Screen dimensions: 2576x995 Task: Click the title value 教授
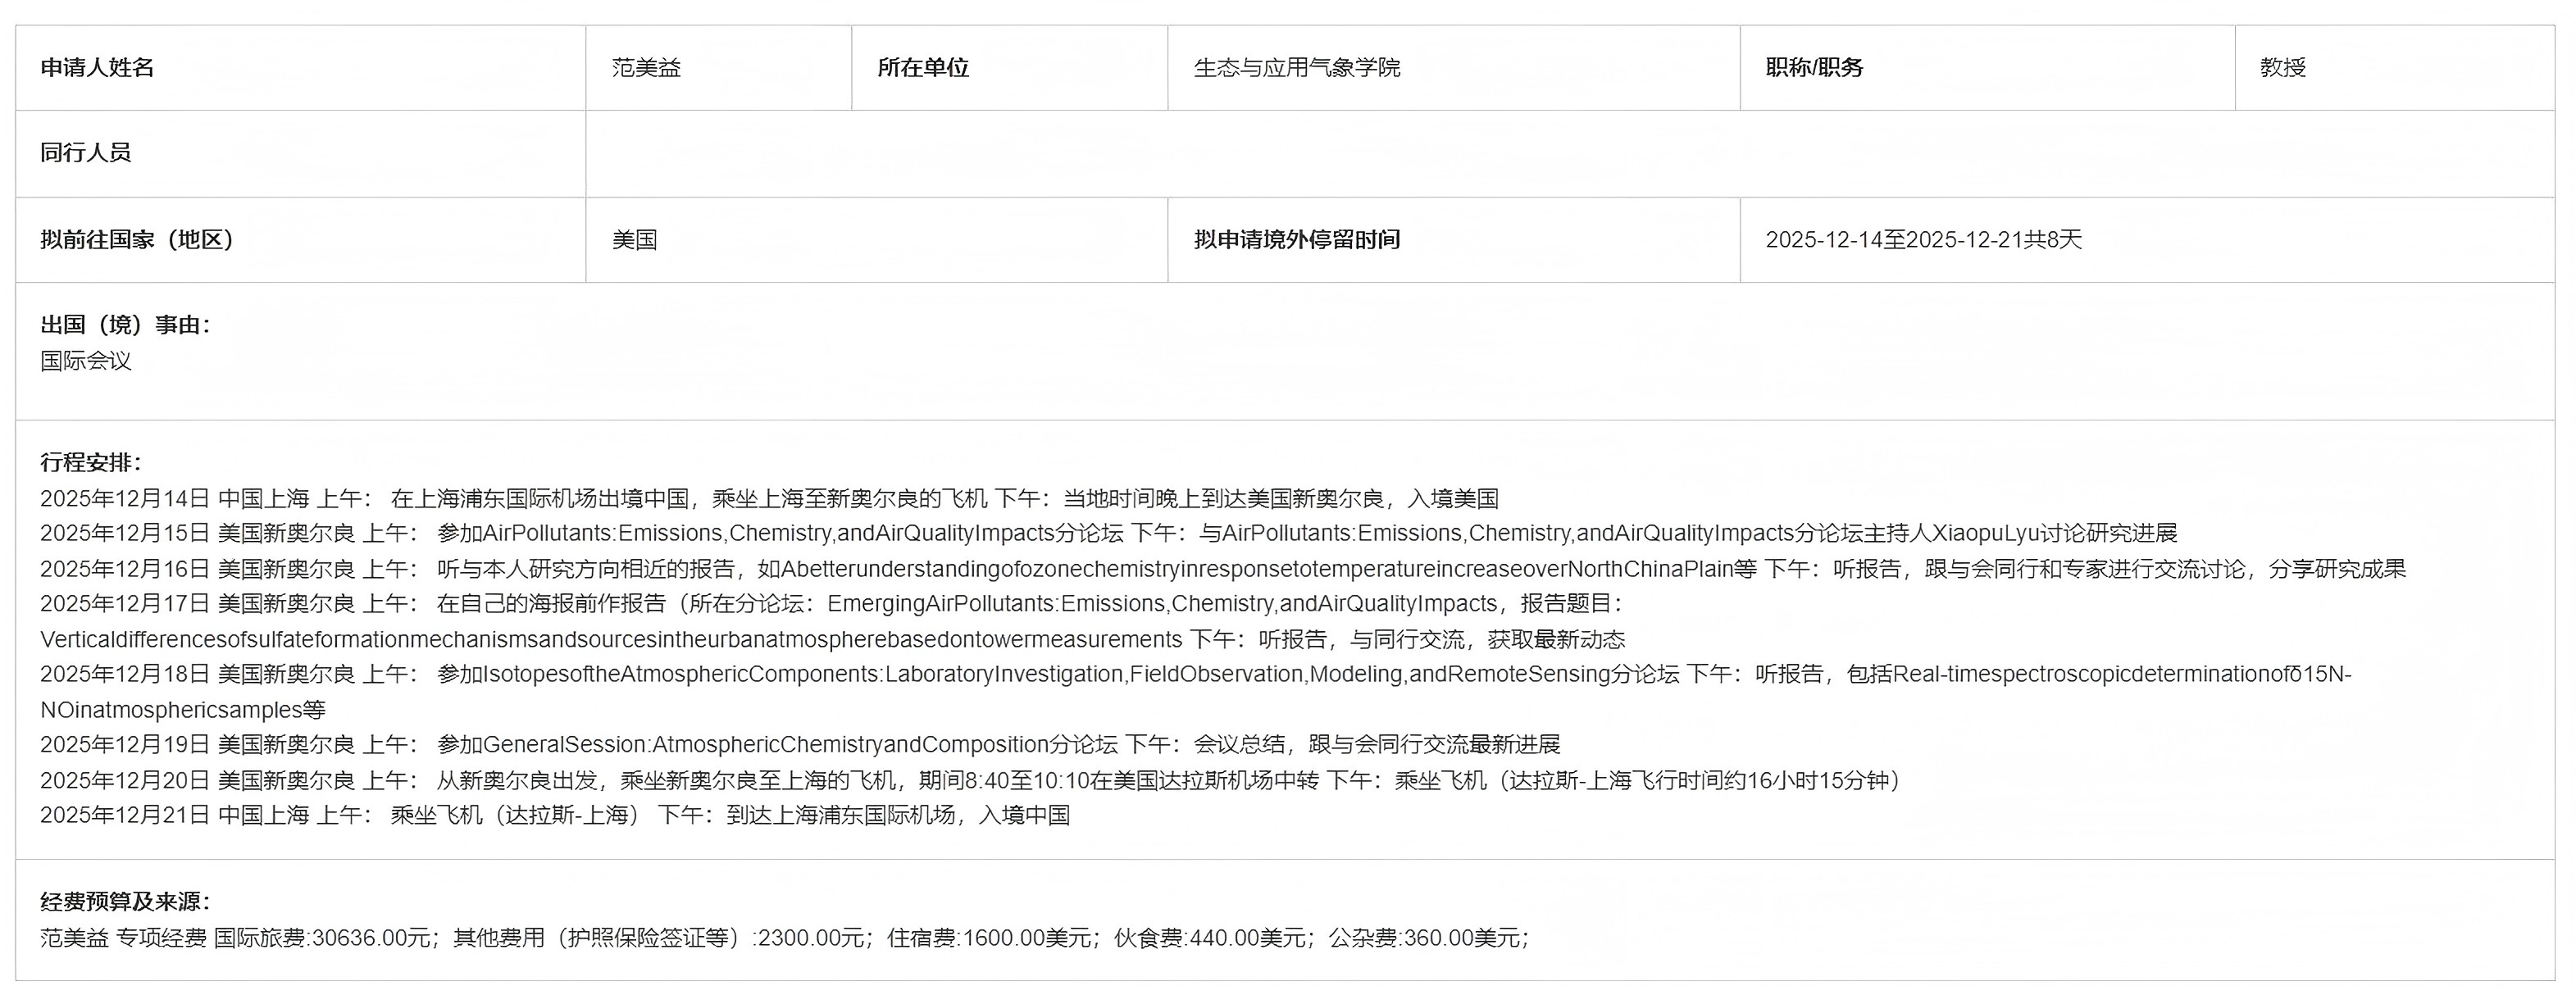pyautogui.click(x=2283, y=67)
